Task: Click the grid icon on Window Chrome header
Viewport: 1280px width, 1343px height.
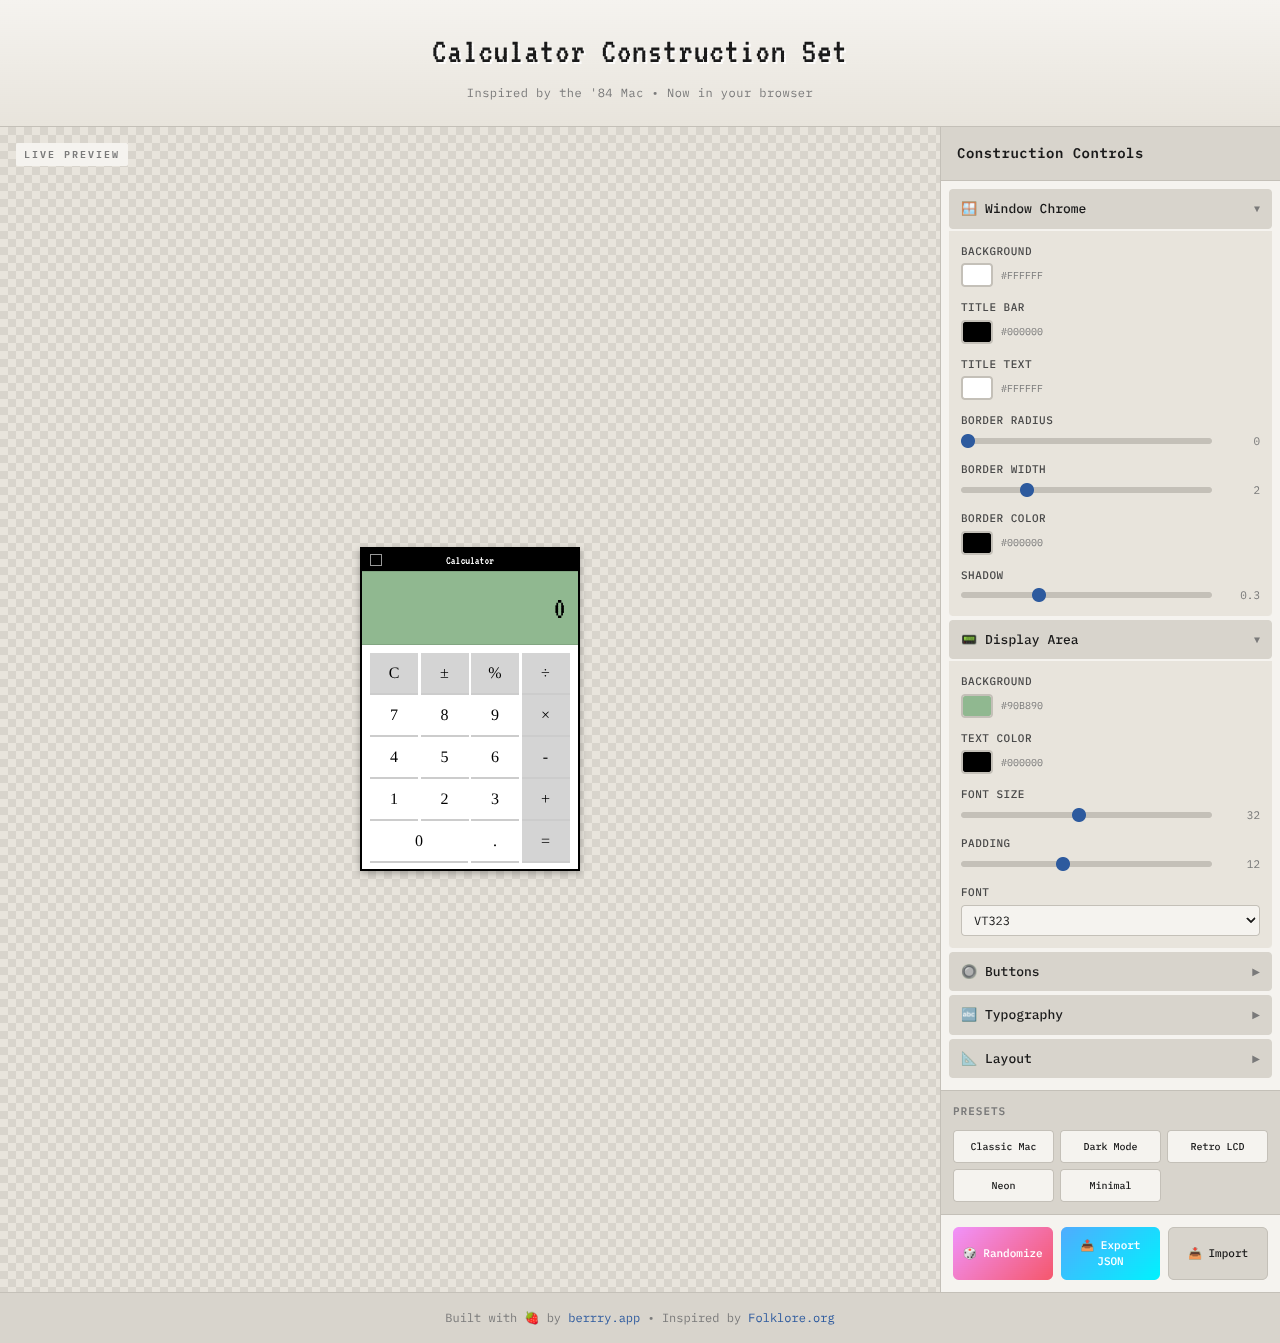Action: [968, 209]
